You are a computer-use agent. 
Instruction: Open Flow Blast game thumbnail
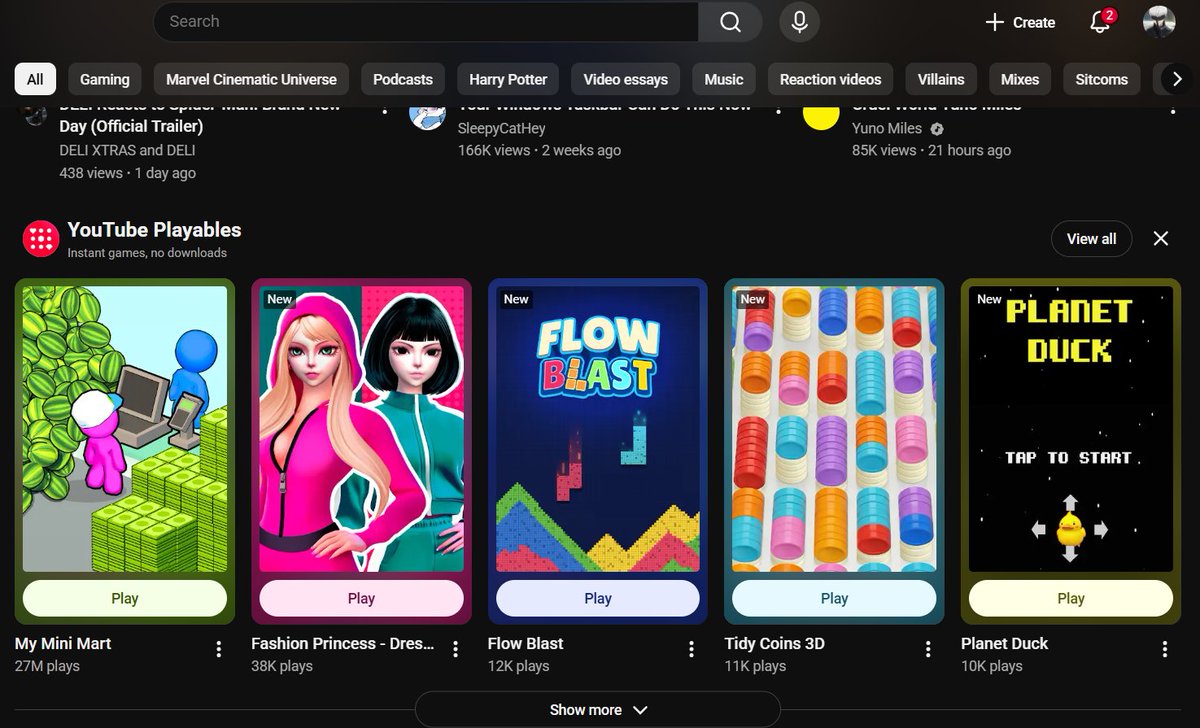pyautogui.click(x=598, y=429)
